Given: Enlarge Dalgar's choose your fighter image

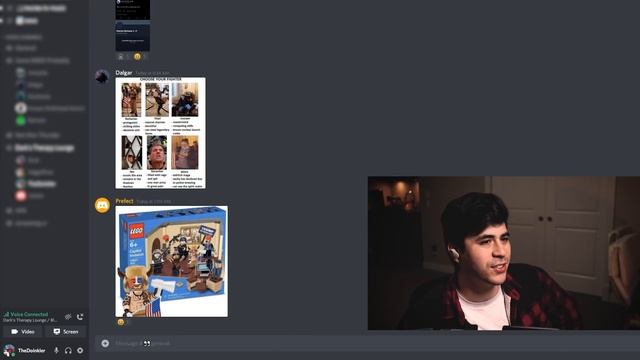Looking at the screenshot, I should tap(160, 133).
